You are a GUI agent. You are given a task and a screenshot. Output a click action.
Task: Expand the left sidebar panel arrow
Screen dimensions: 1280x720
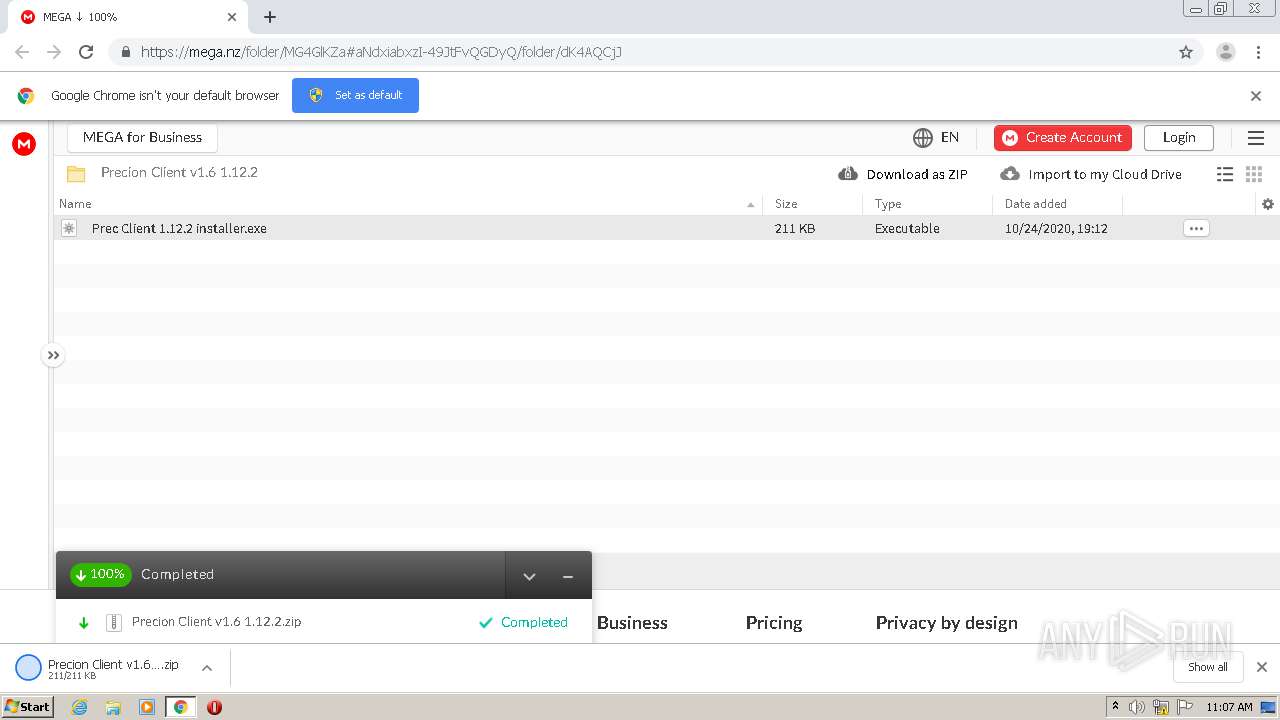[53, 355]
